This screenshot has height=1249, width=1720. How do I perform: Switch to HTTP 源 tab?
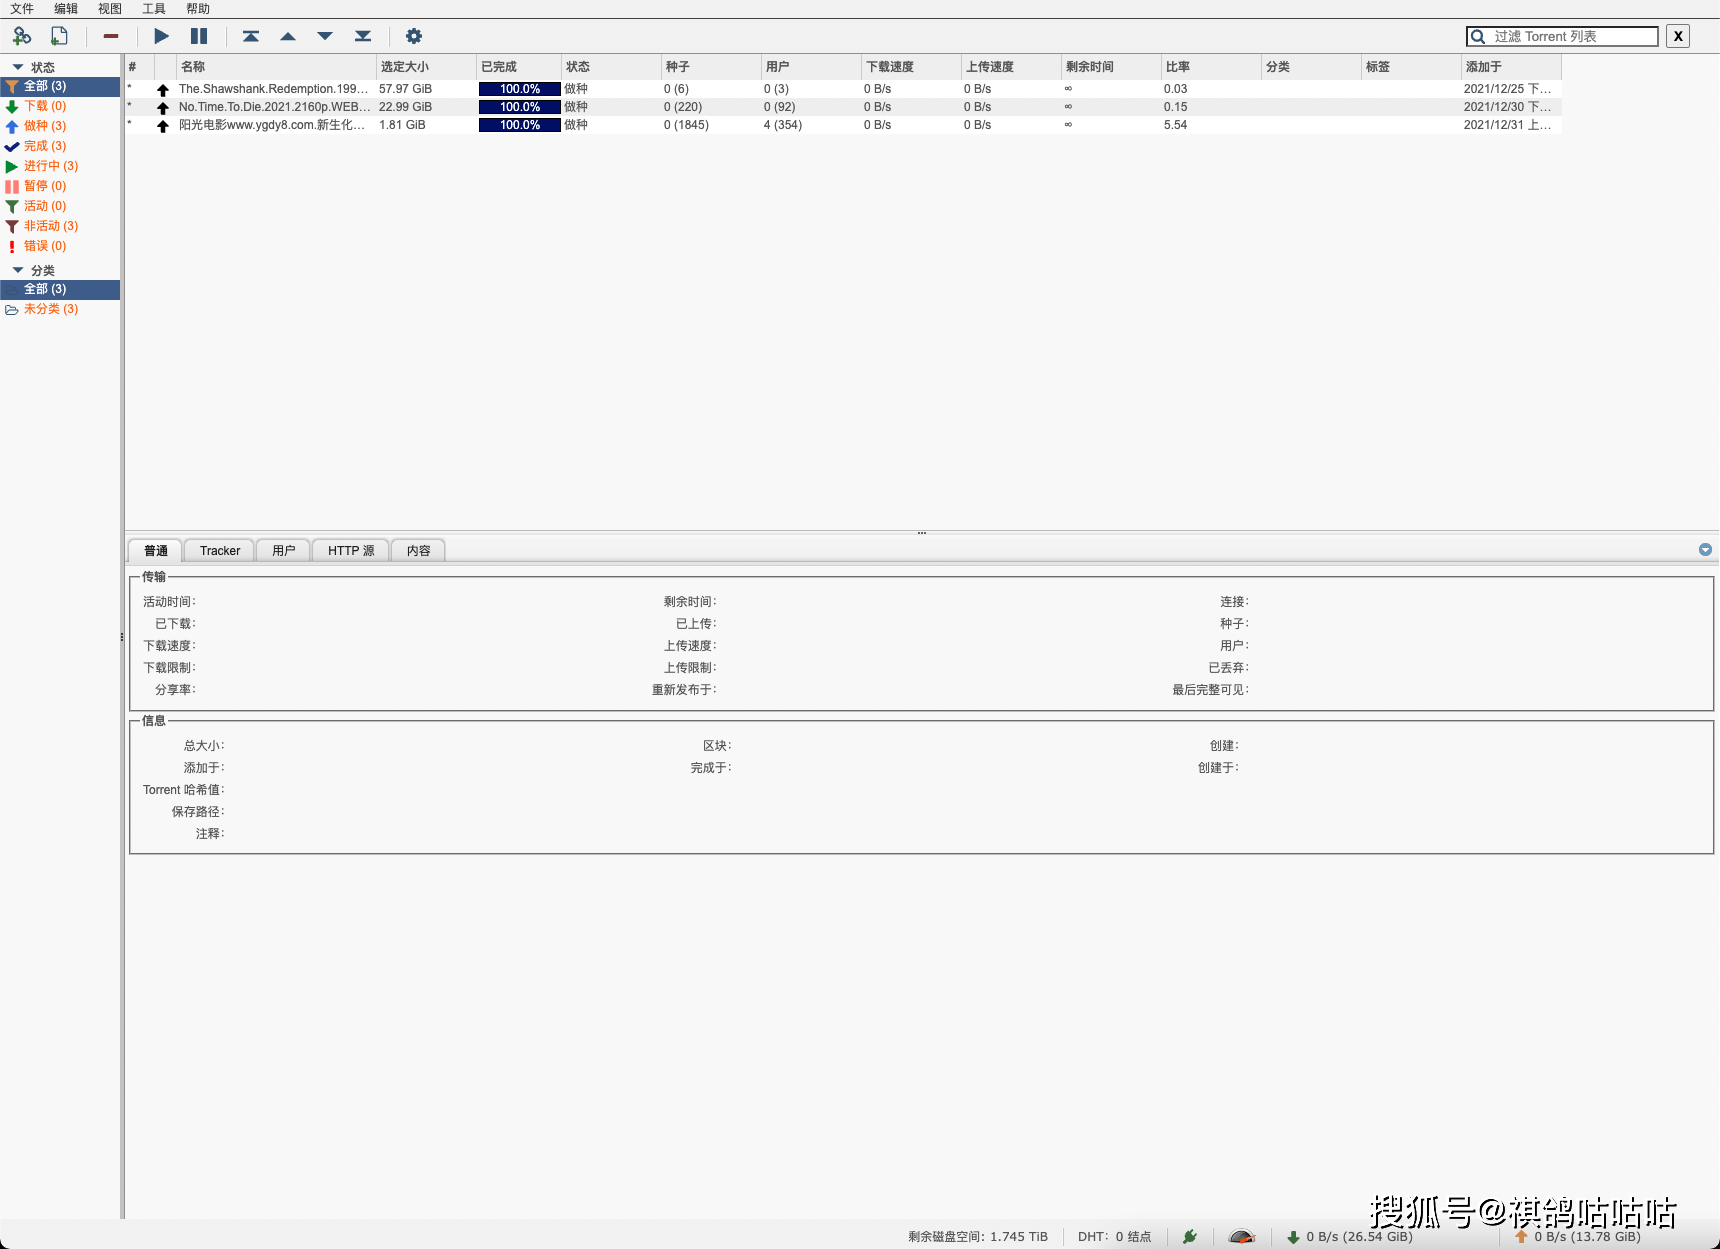(351, 551)
